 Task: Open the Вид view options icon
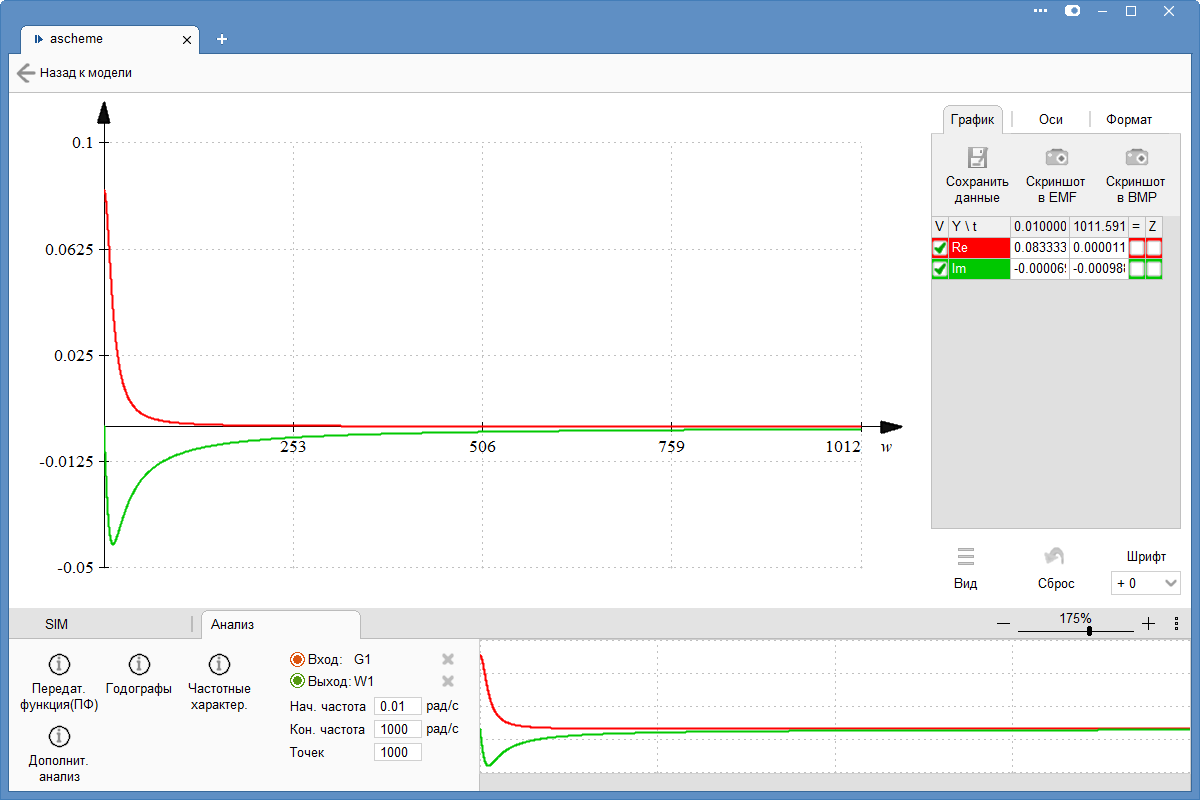tap(965, 557)
